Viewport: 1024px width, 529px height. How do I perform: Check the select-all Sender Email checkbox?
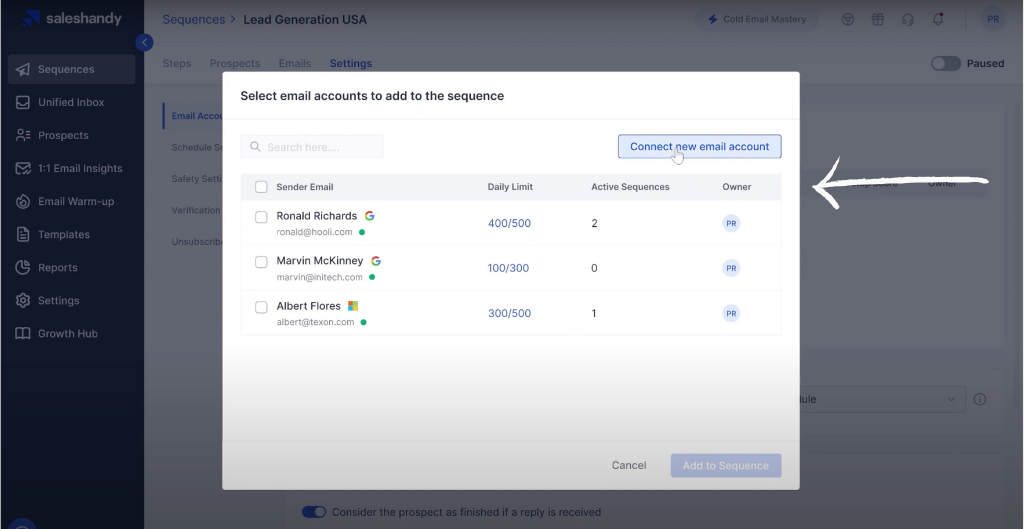click(261, 187)
